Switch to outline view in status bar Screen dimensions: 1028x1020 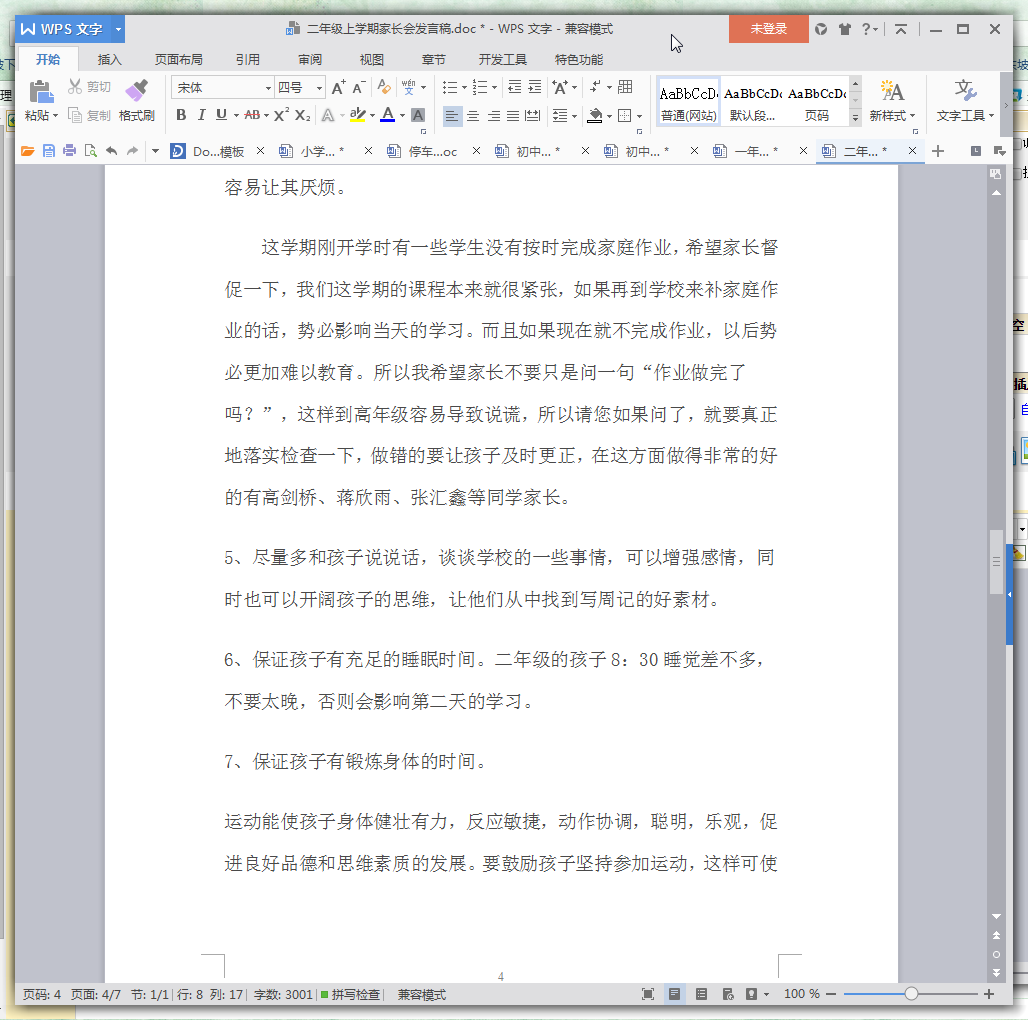pos(701,994)
